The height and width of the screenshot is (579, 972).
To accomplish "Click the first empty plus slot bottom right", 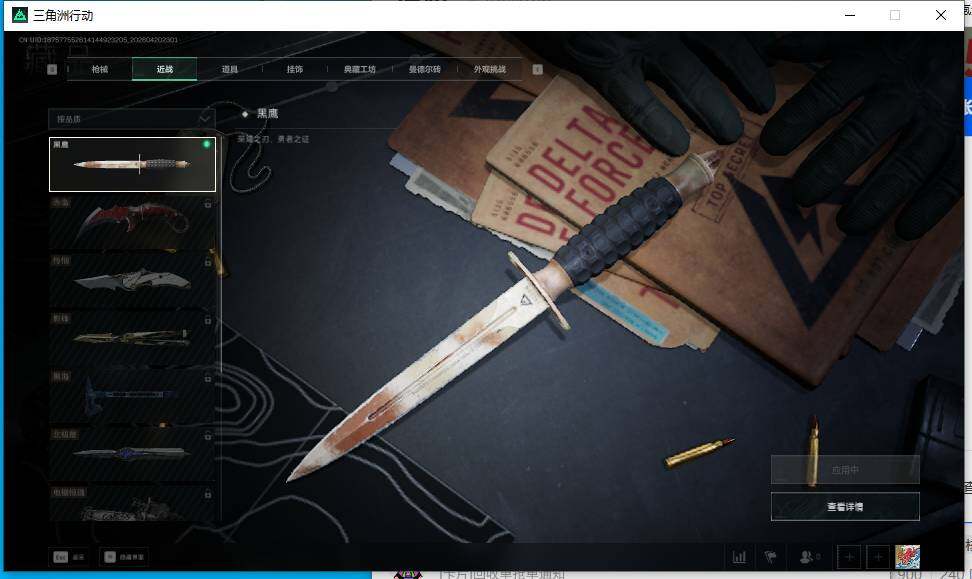I will 848,557.
